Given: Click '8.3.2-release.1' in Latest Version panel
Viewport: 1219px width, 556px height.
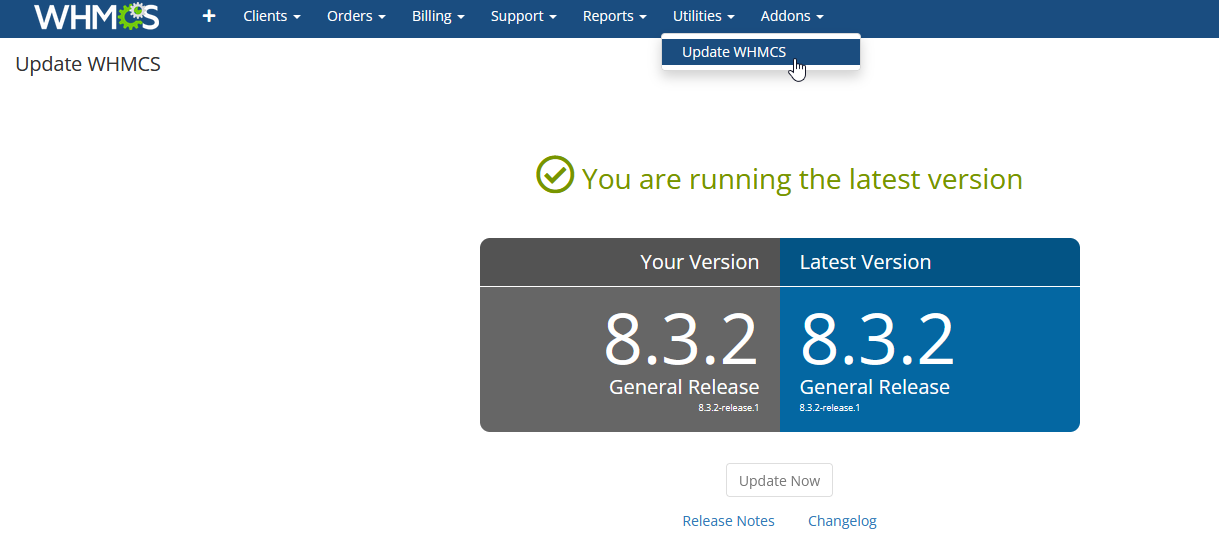Looking at the screenshot, I should click(830, 408).
